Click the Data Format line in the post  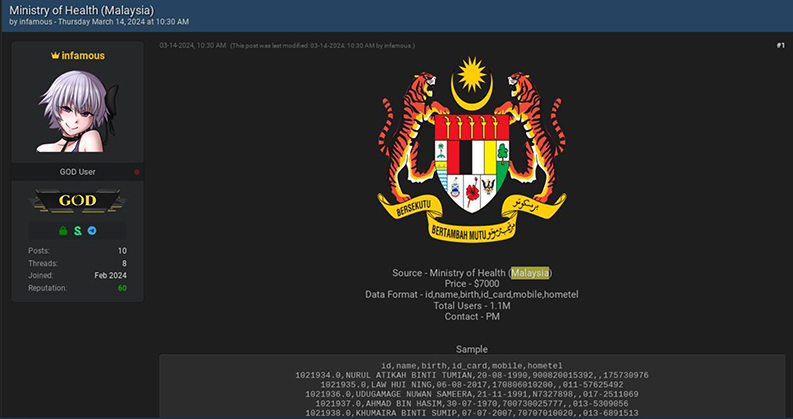coord(472,295)
